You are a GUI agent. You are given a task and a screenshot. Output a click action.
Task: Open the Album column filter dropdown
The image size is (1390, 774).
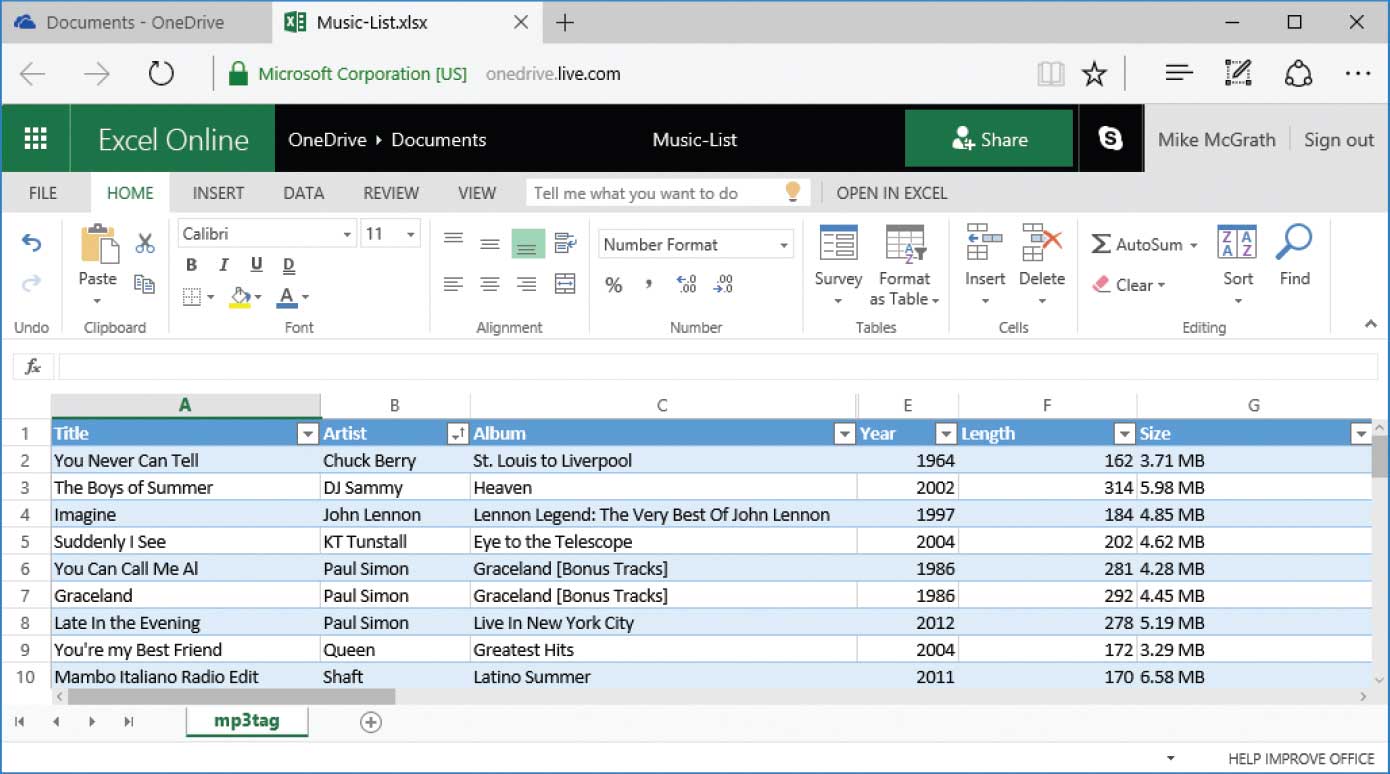pyautogui.click(x=845, y=434)
